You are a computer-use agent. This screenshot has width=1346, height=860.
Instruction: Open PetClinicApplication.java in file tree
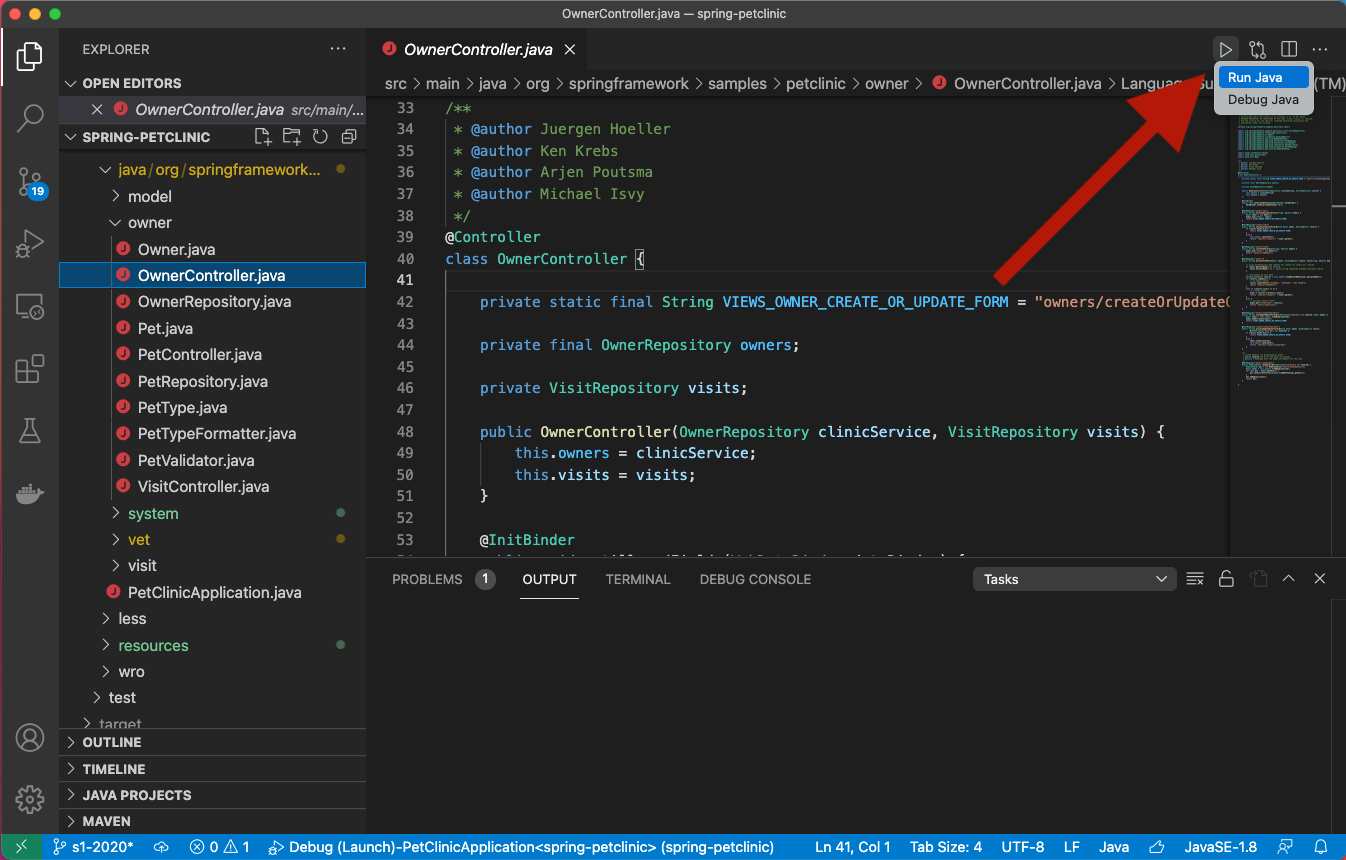pyautogui.click(x=214, y=592)
